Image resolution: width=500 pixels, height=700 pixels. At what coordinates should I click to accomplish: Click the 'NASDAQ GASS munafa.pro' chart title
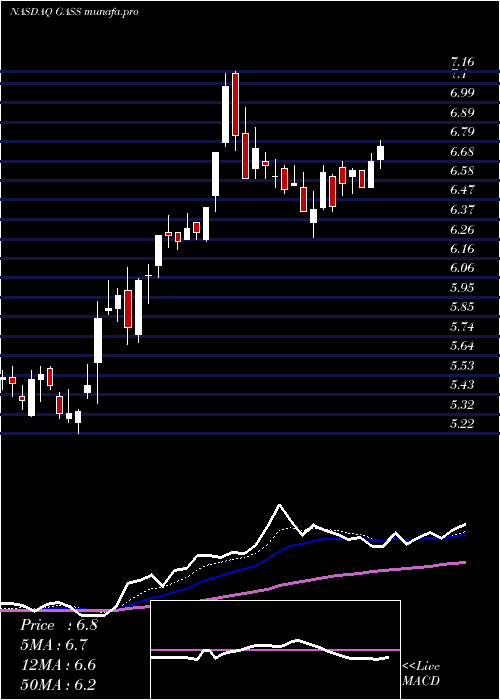(74, 12)
